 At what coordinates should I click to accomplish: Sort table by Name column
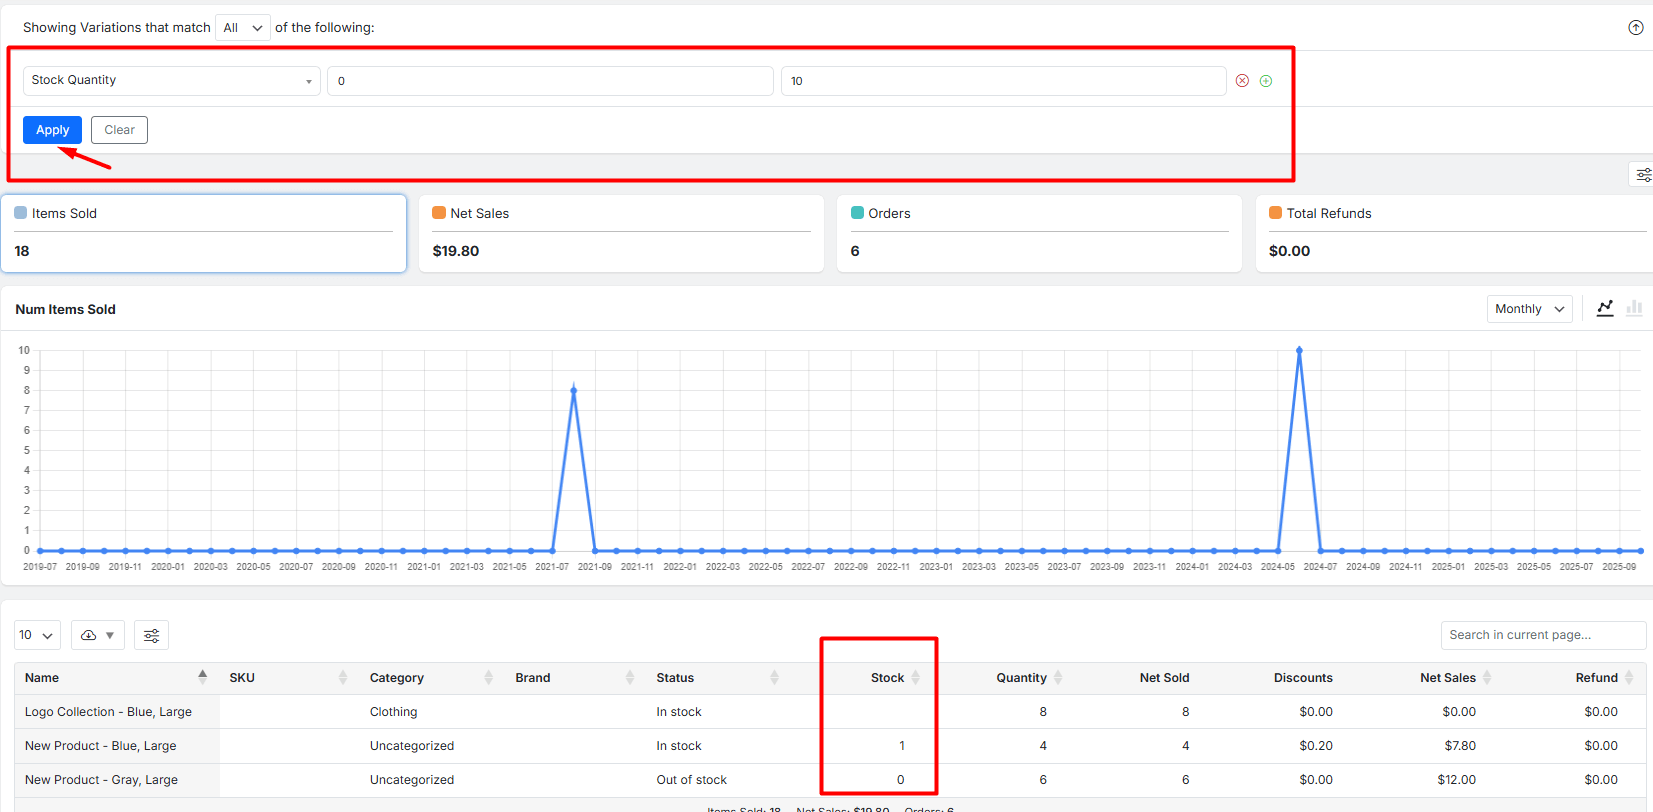click(42, 678)
